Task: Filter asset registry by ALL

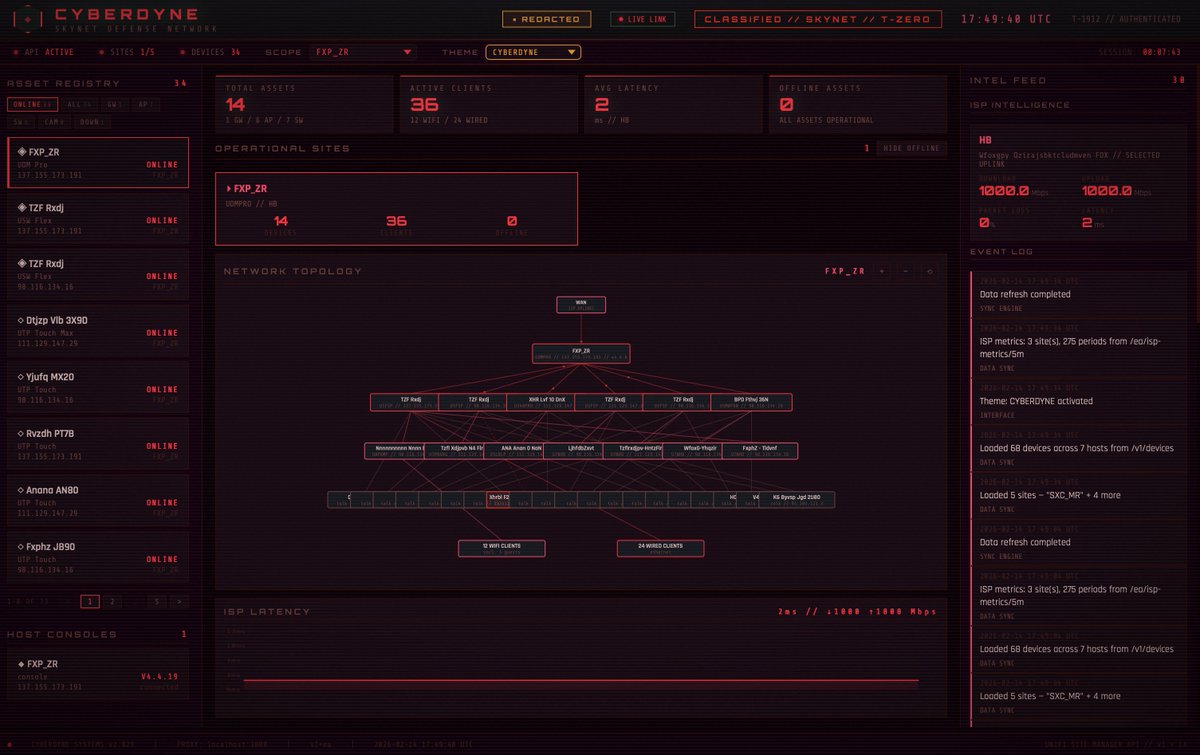Action: tap(80, 104)
